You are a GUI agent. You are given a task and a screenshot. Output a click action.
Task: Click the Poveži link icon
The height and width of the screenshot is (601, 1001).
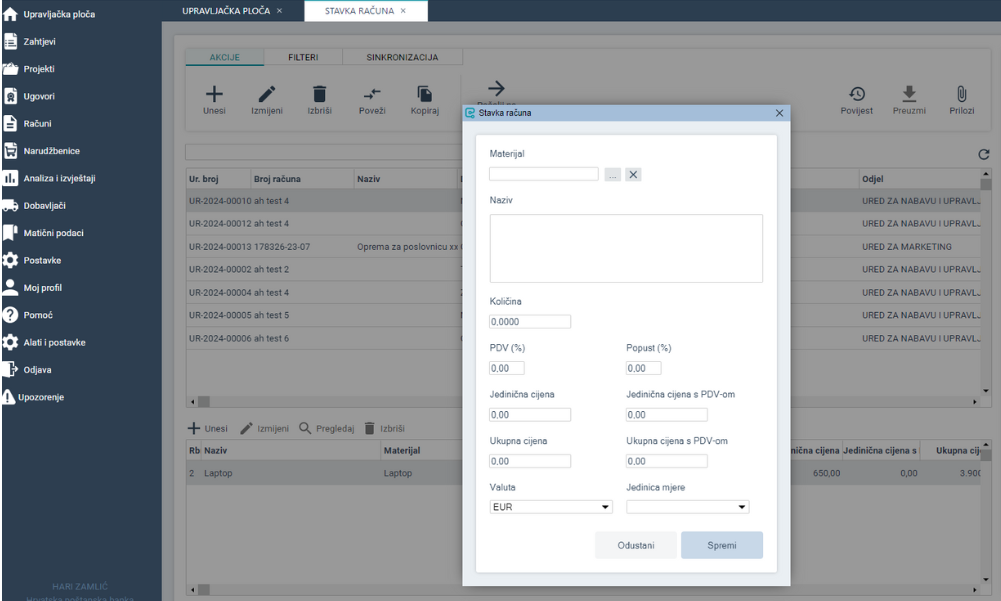coord(372,94)
